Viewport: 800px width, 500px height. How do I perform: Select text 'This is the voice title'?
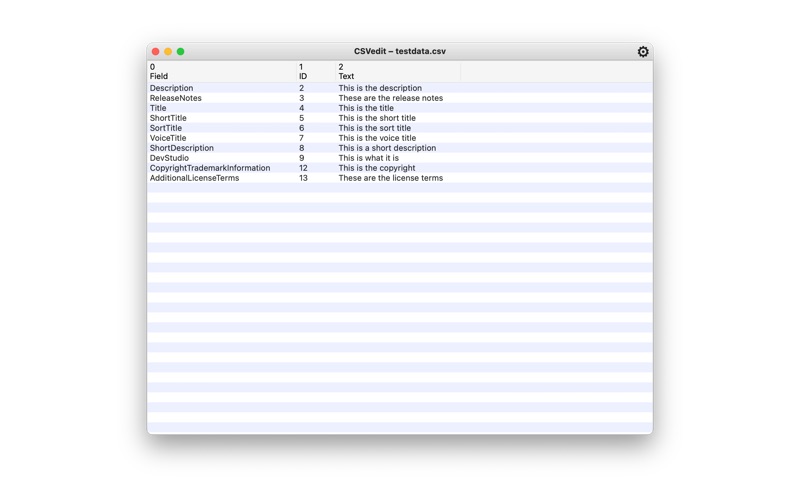point(377,138)
